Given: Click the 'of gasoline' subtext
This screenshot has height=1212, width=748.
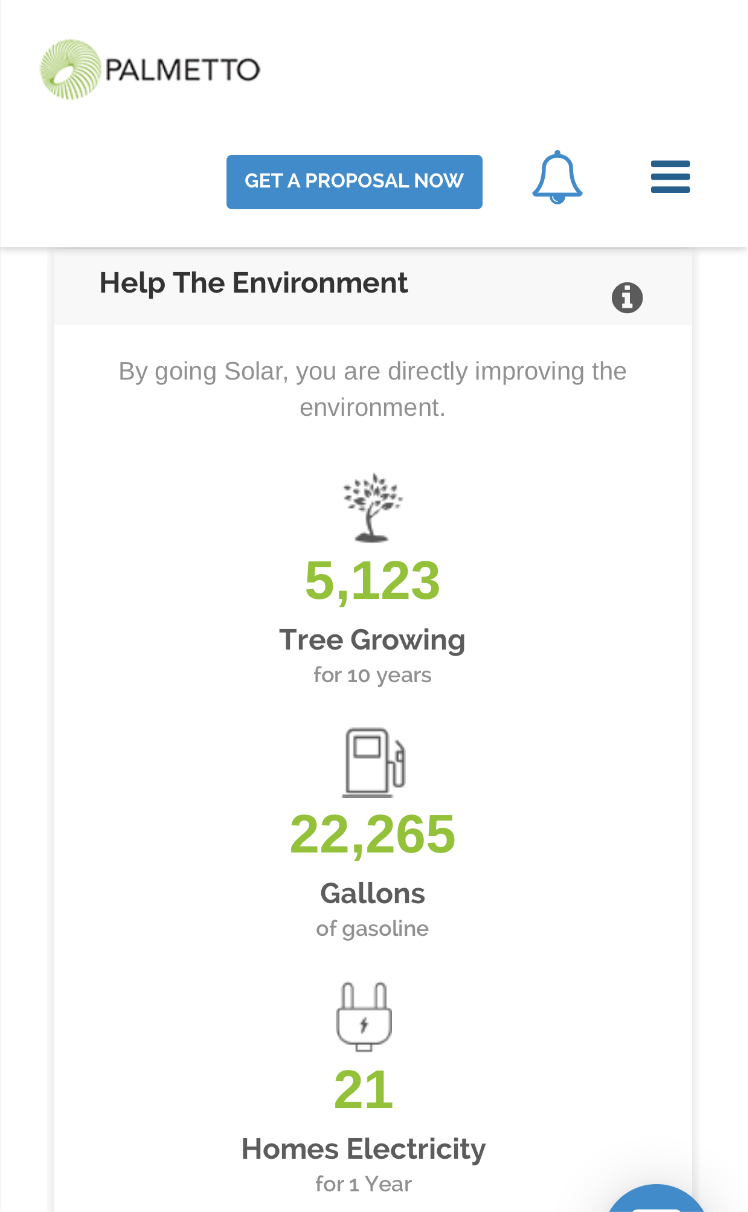Looking at the screenshot, I should (372, 929).
